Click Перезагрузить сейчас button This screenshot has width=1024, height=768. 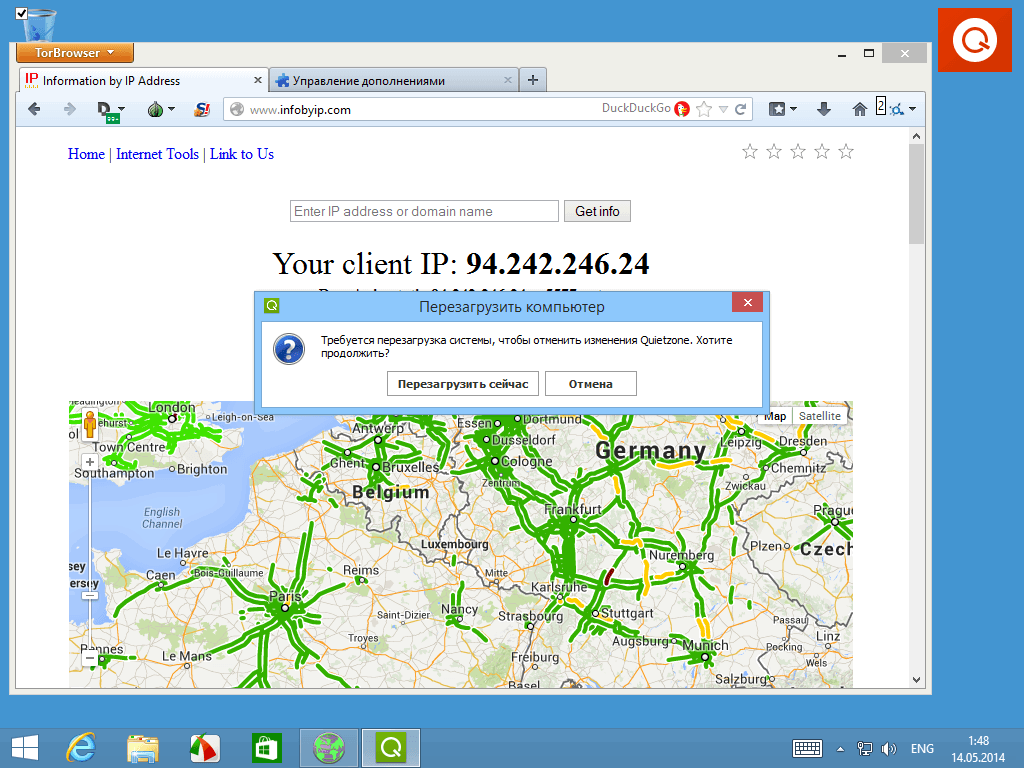point(462,383)
